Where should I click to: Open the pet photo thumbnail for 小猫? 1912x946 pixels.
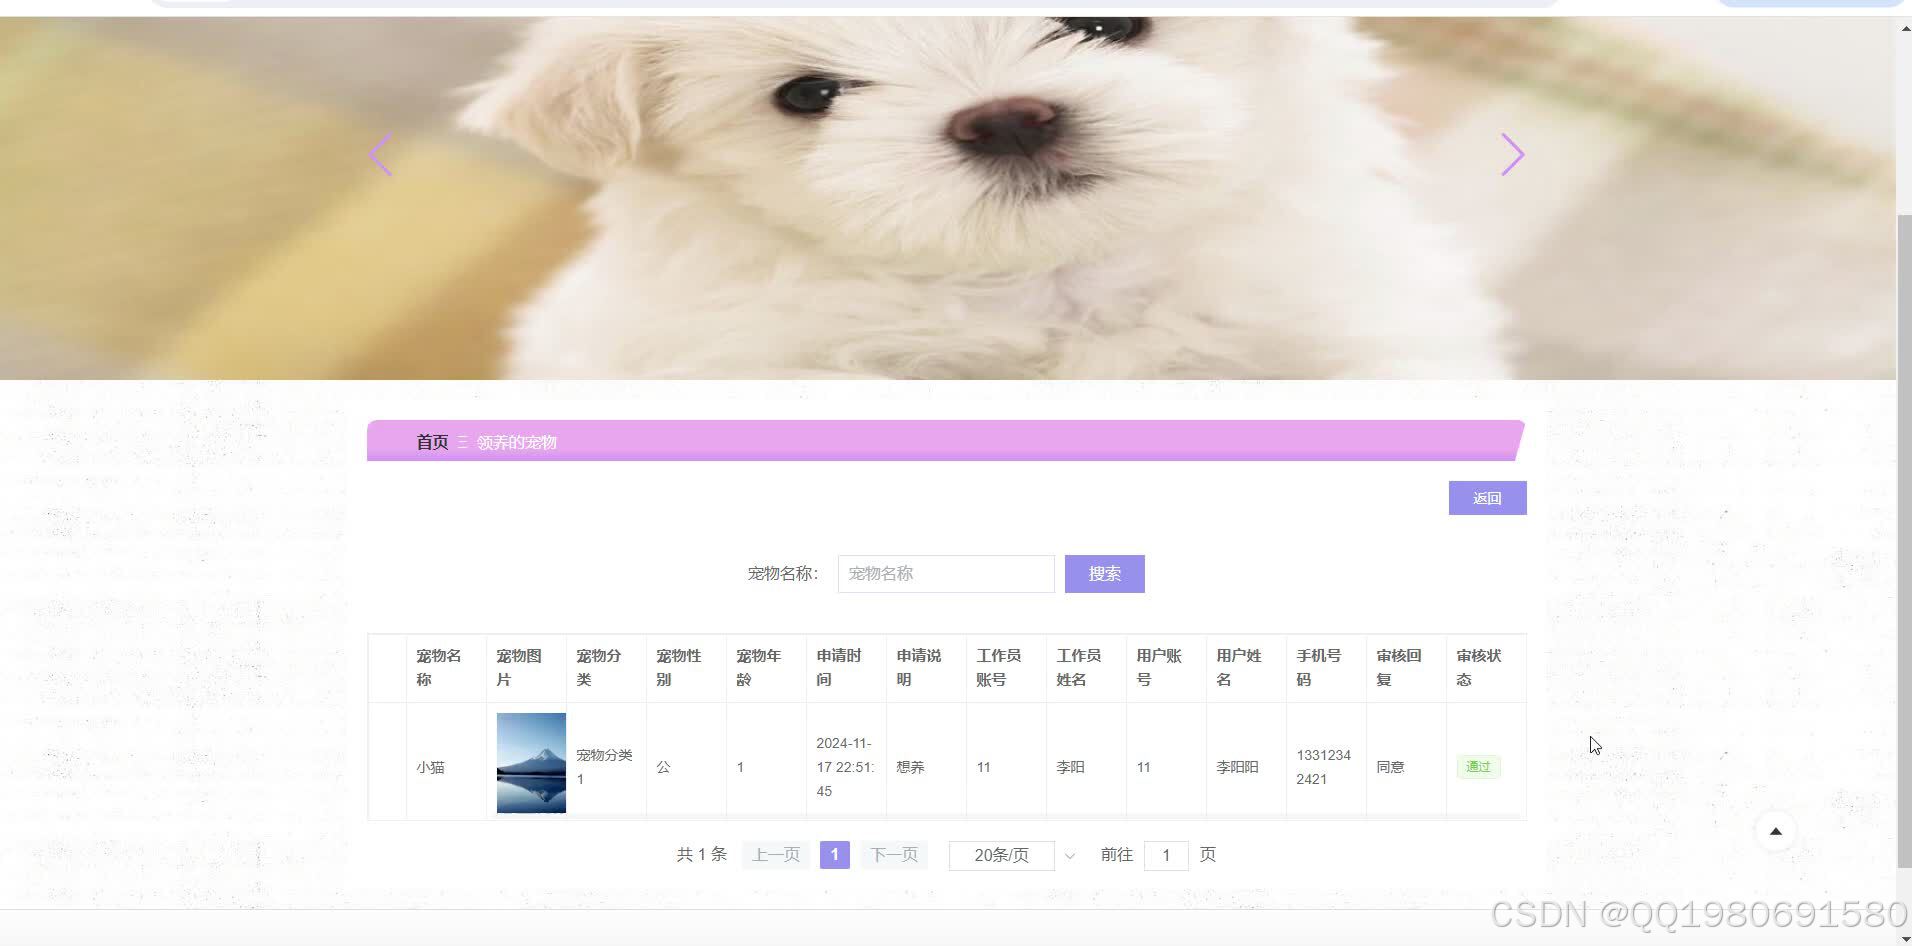pyautogui.click(x=530, y=761)
